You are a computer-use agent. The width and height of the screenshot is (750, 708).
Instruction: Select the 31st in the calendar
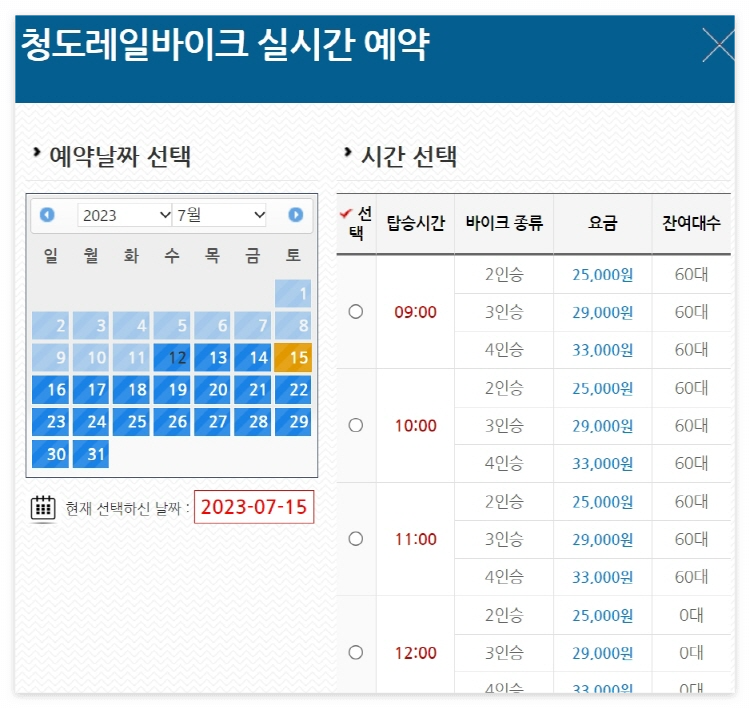tap(91, 454)
